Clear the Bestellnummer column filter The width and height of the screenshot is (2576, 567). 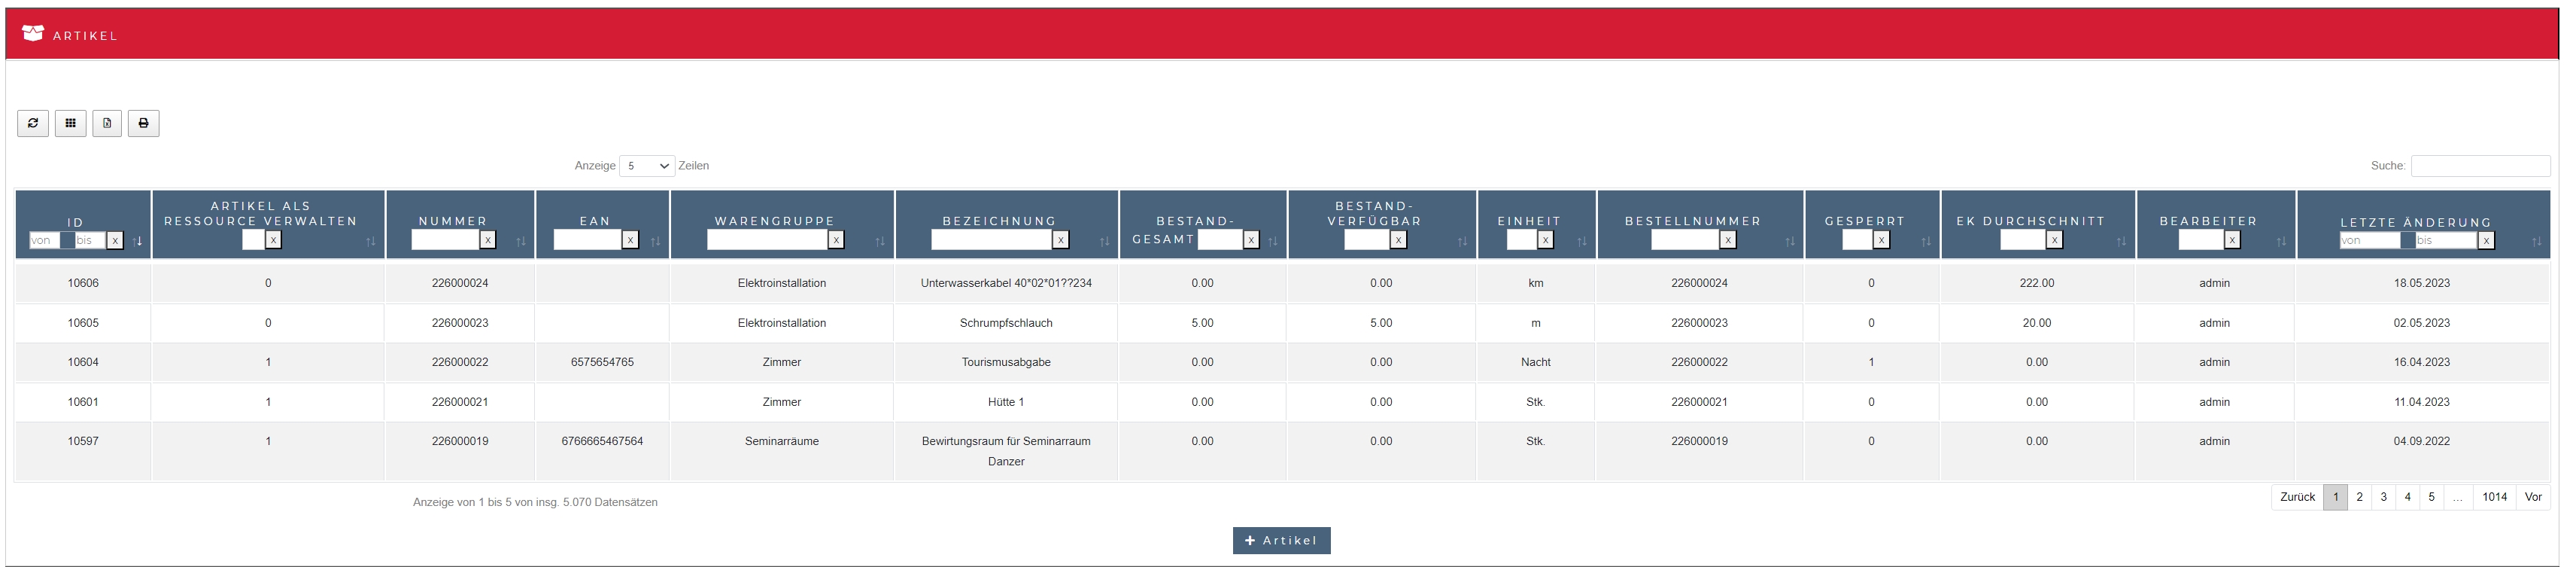pyautogui.click(x=1728, y=240)
